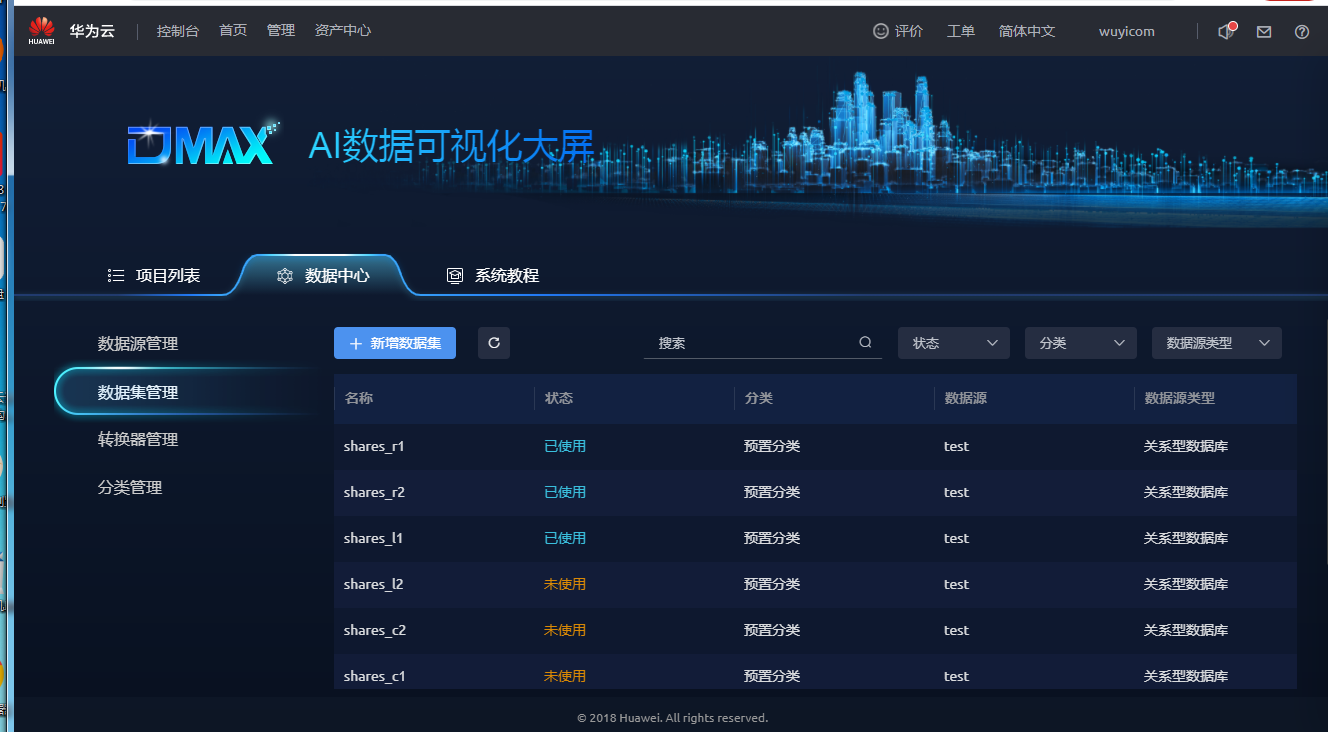This screenshot has width=1328, height=732.
Task: Open 转换器管理 in the sidebar
Action: click(138, 440)
